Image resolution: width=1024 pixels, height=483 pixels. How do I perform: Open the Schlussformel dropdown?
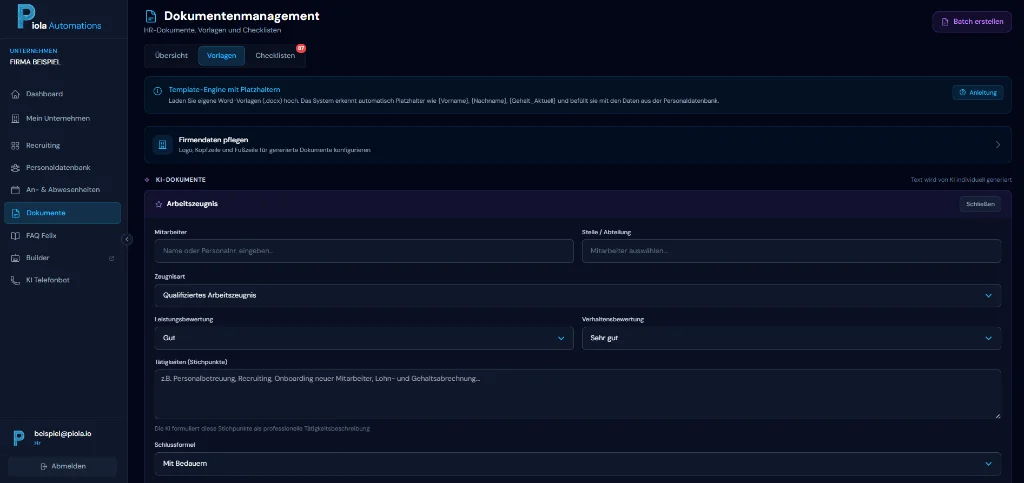[x=577, y=463]
